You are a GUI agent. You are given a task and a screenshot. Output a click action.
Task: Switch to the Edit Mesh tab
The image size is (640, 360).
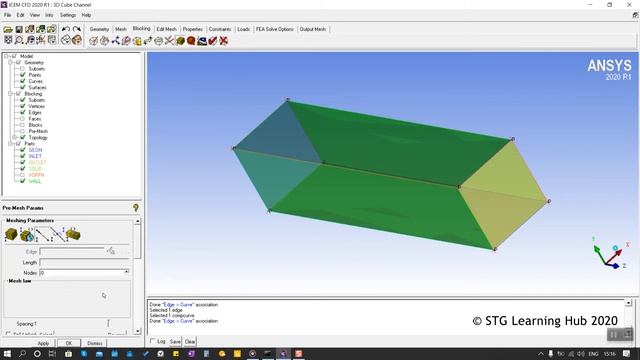pyautogui.click(x=167, y=29)
